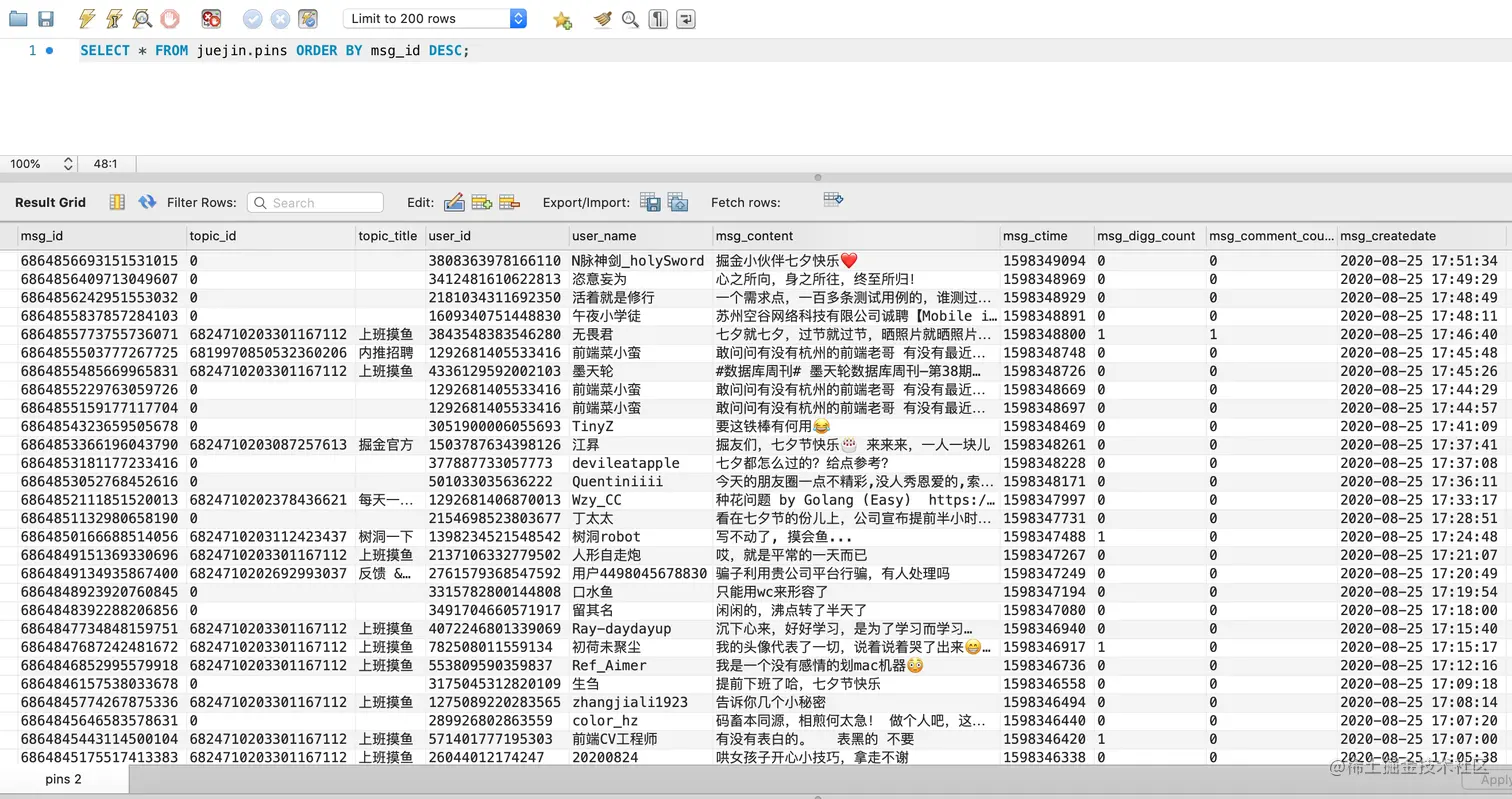Execute the query with the lightning bolt
Screen dimensions: 1512x799
click(87, 19)
